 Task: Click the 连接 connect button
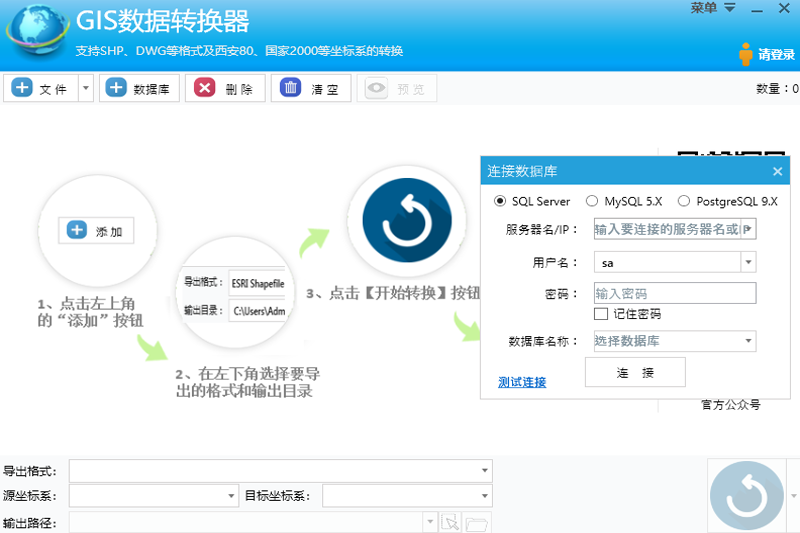click(635, 372)
